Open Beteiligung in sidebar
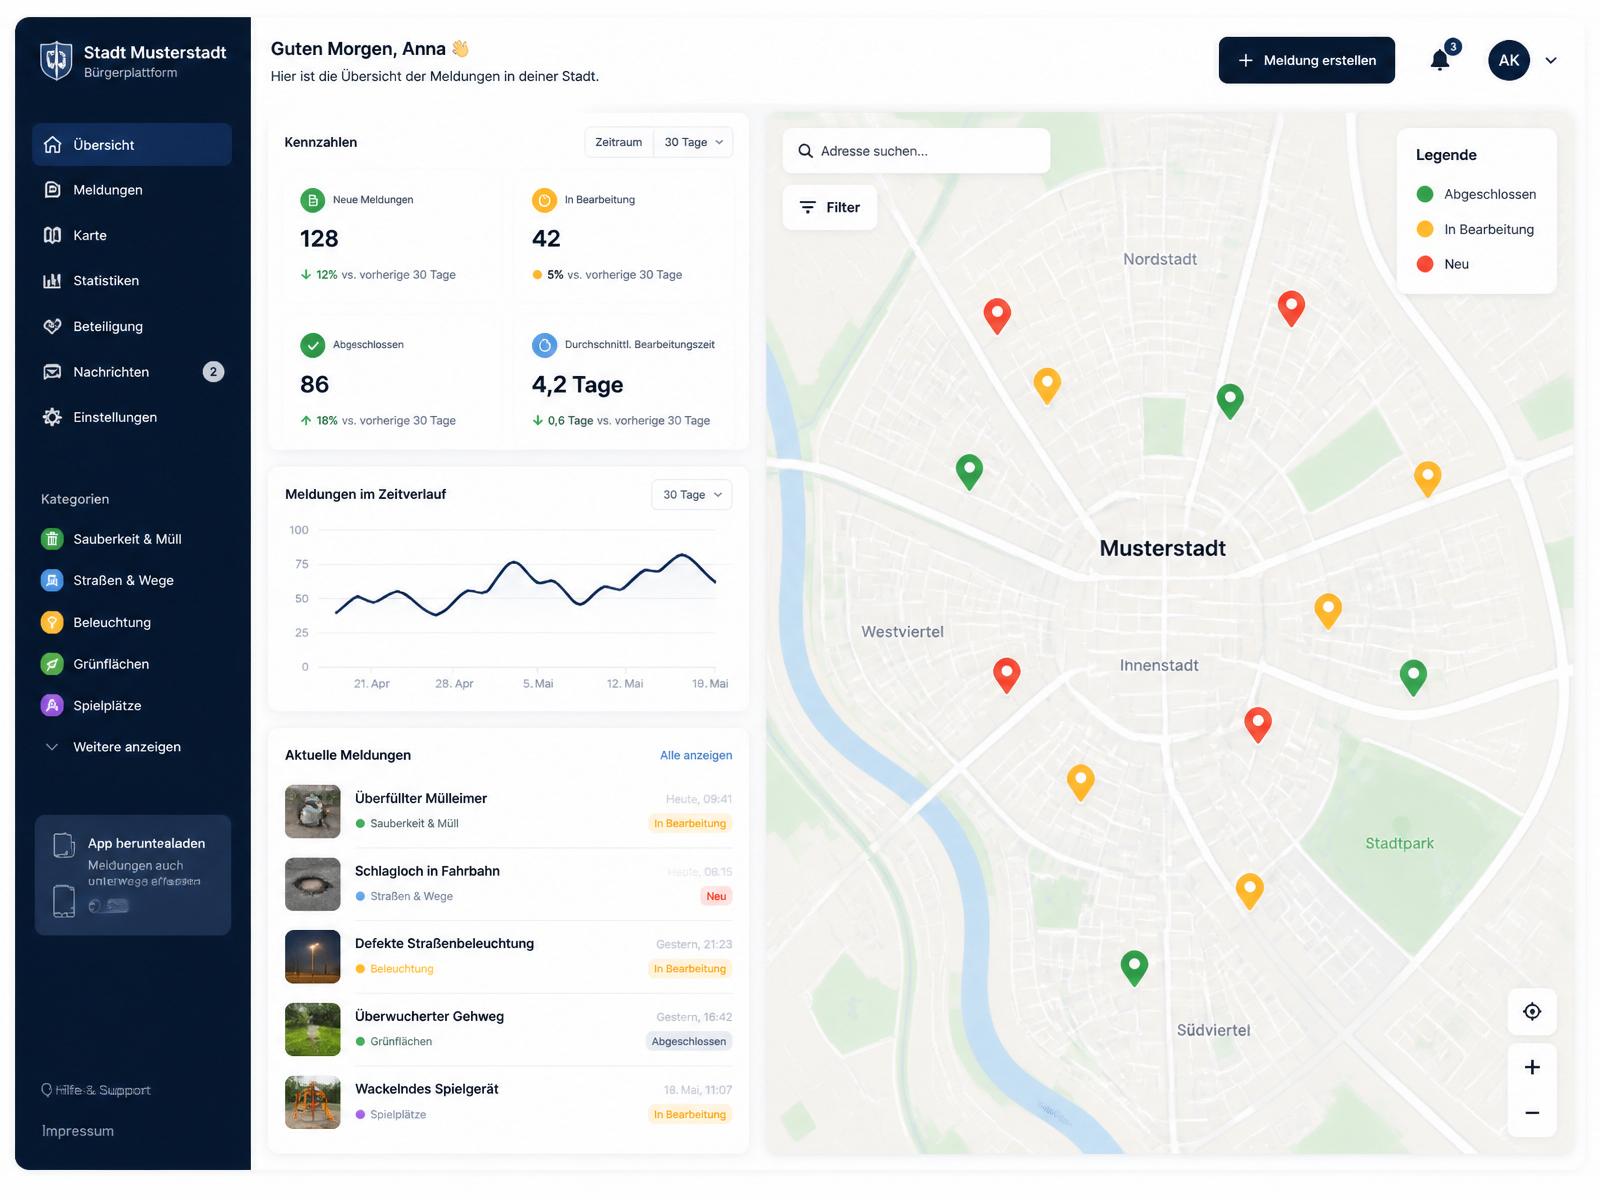This screenshot has height=1200, width=1600. point(132,326)
